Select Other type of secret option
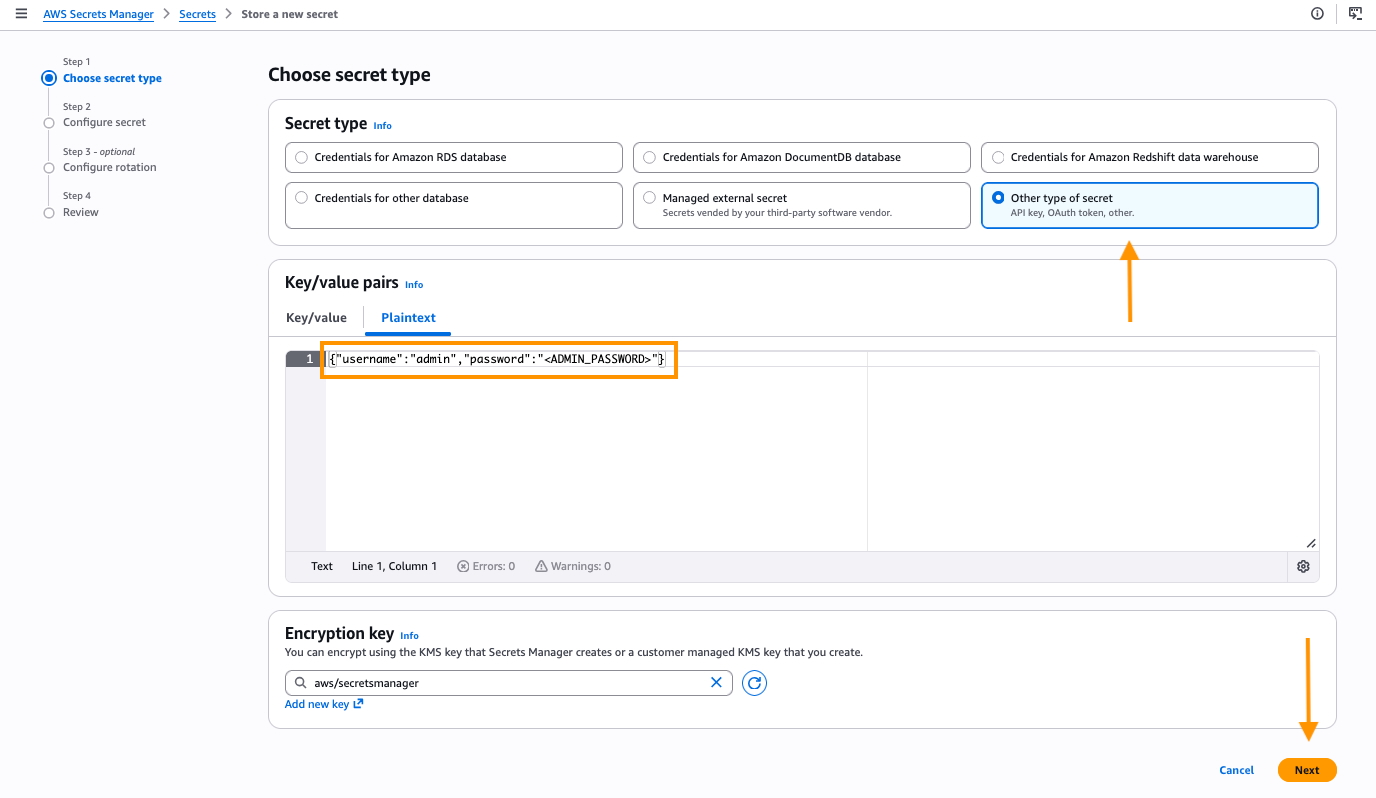 click(x=1150, y=205)
